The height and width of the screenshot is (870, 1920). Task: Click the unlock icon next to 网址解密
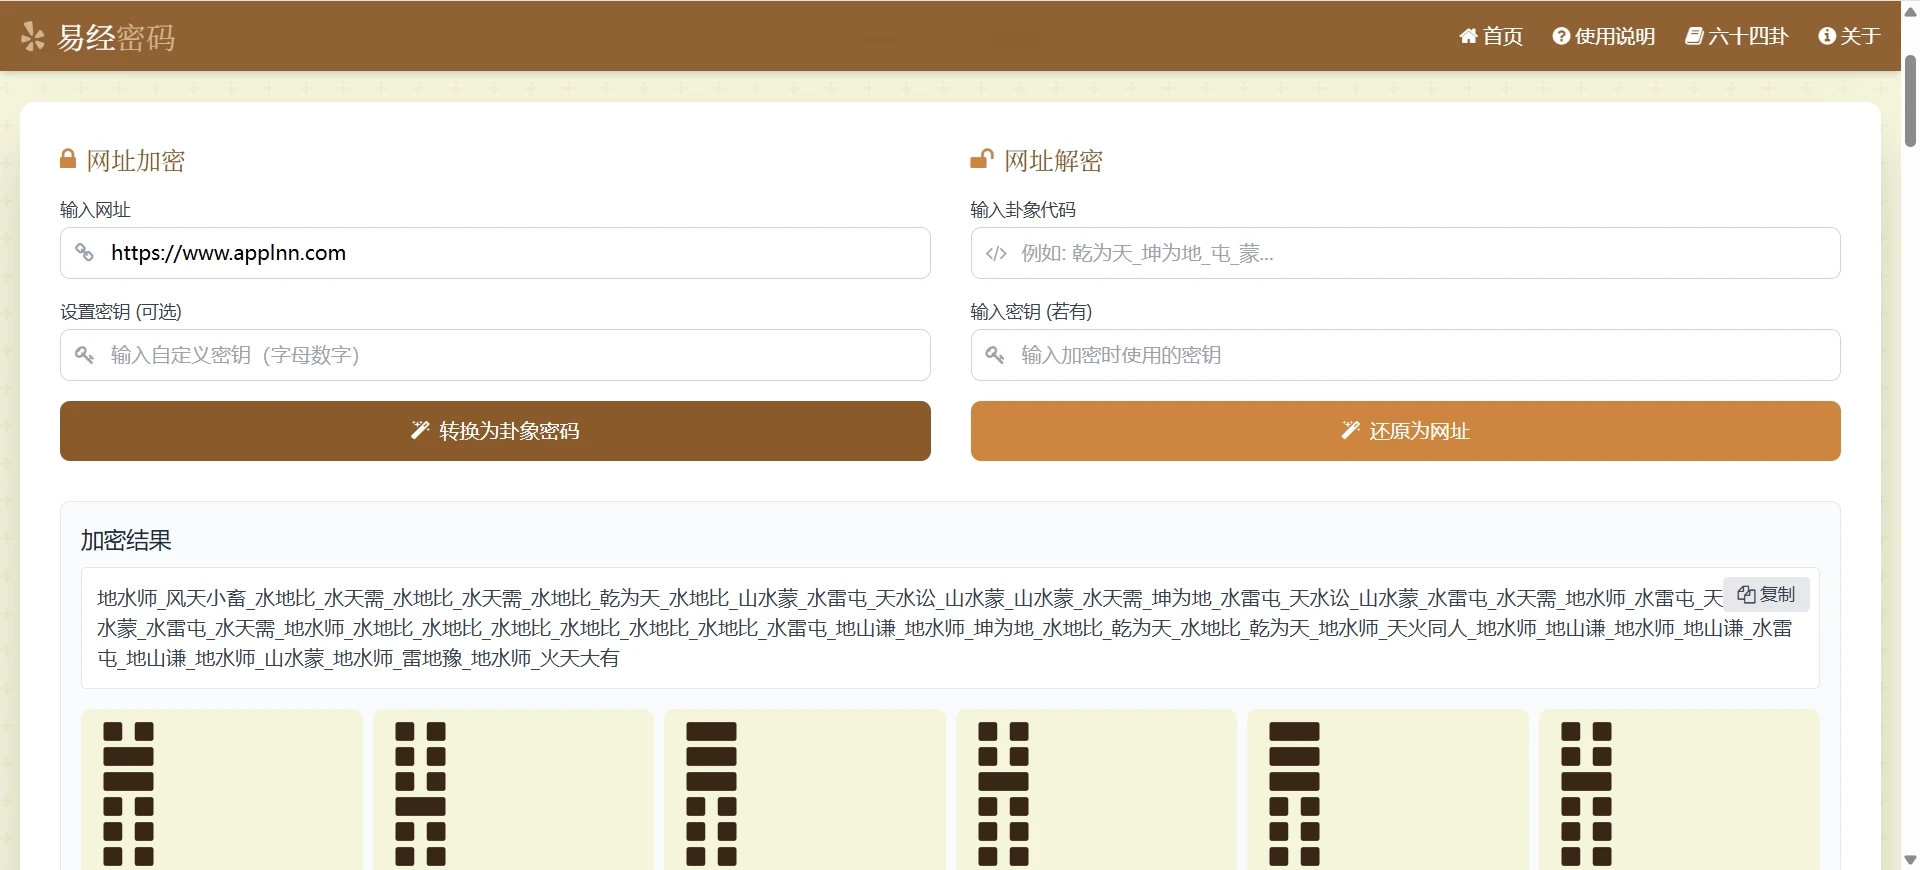tap(981, 159)
